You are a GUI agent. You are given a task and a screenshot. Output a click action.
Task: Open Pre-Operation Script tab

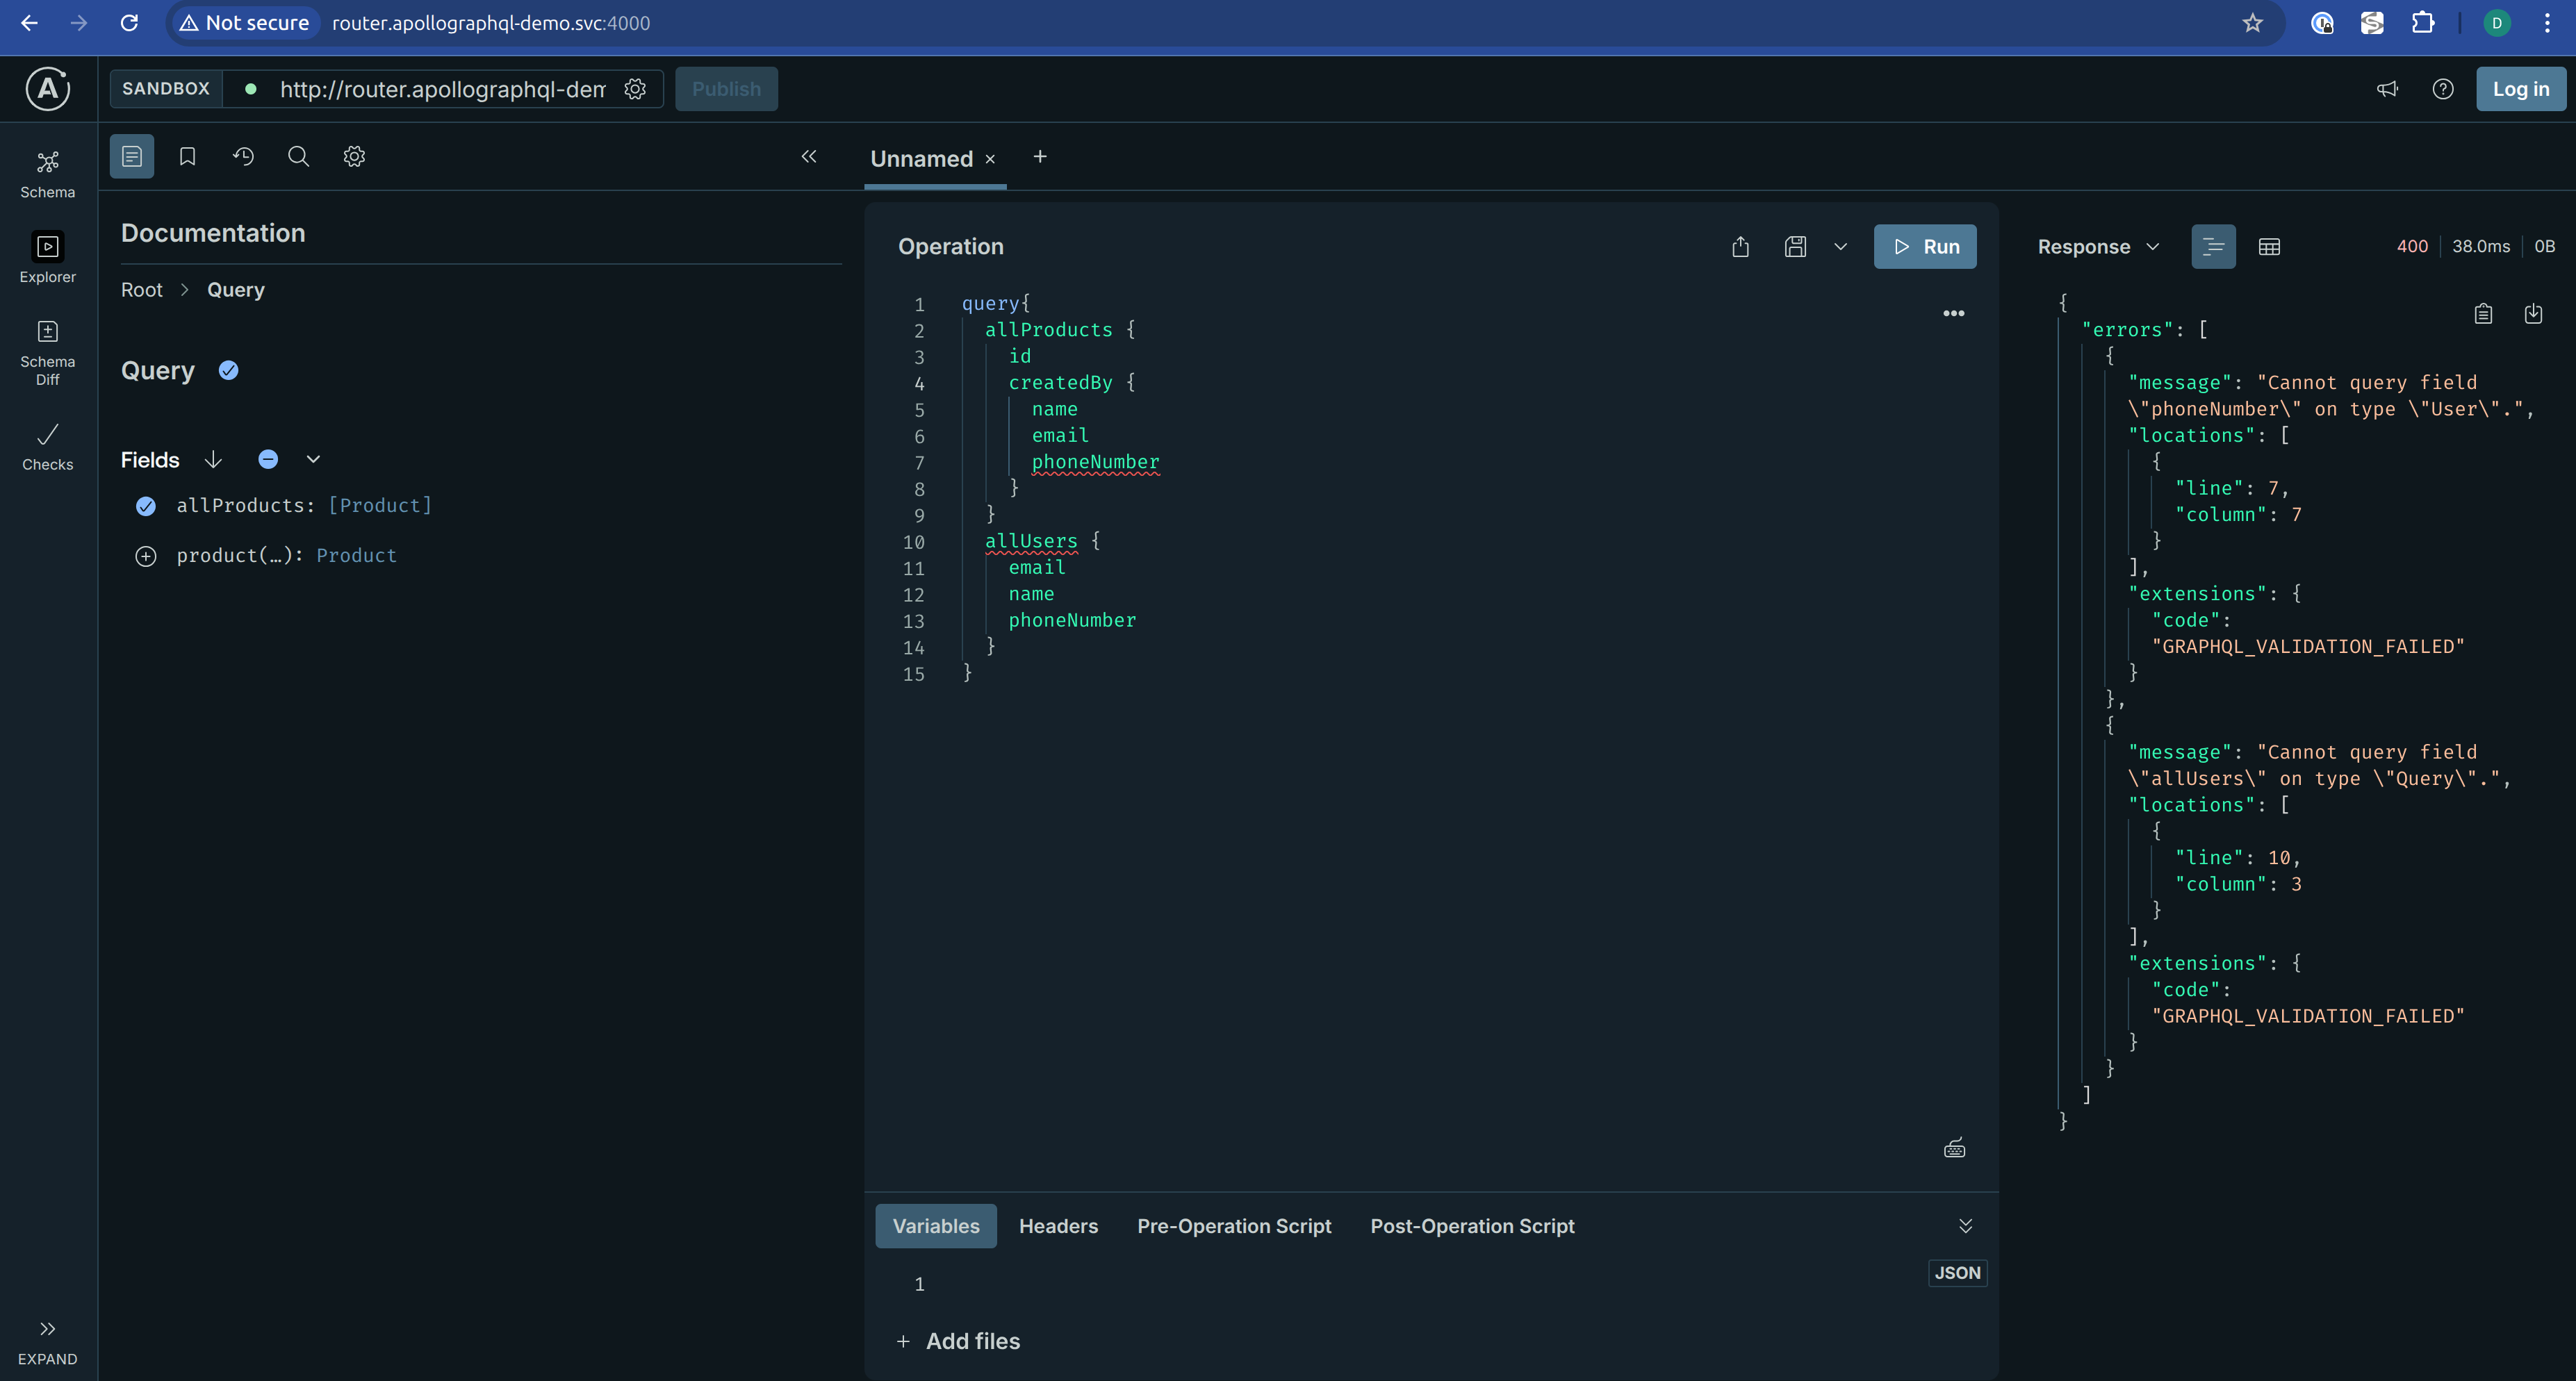pyautogui.click(x=1233, y=1226)
